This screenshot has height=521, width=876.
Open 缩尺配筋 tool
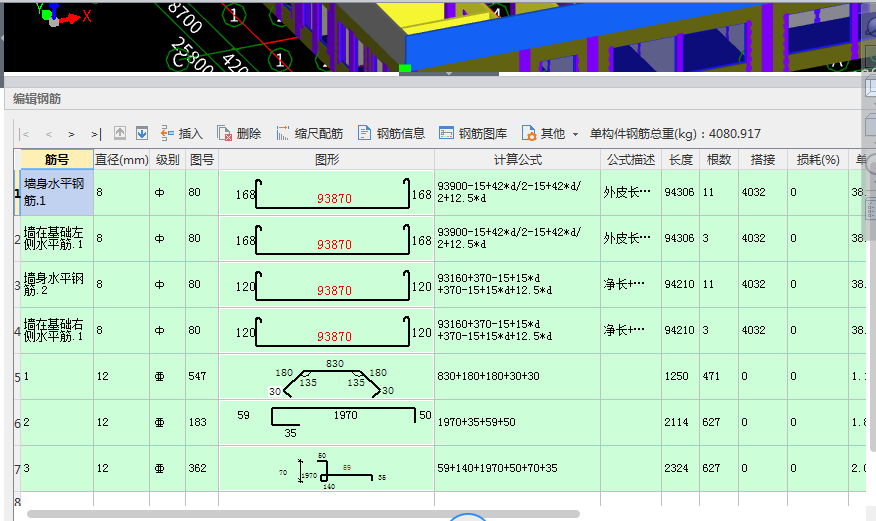point(309,133)
